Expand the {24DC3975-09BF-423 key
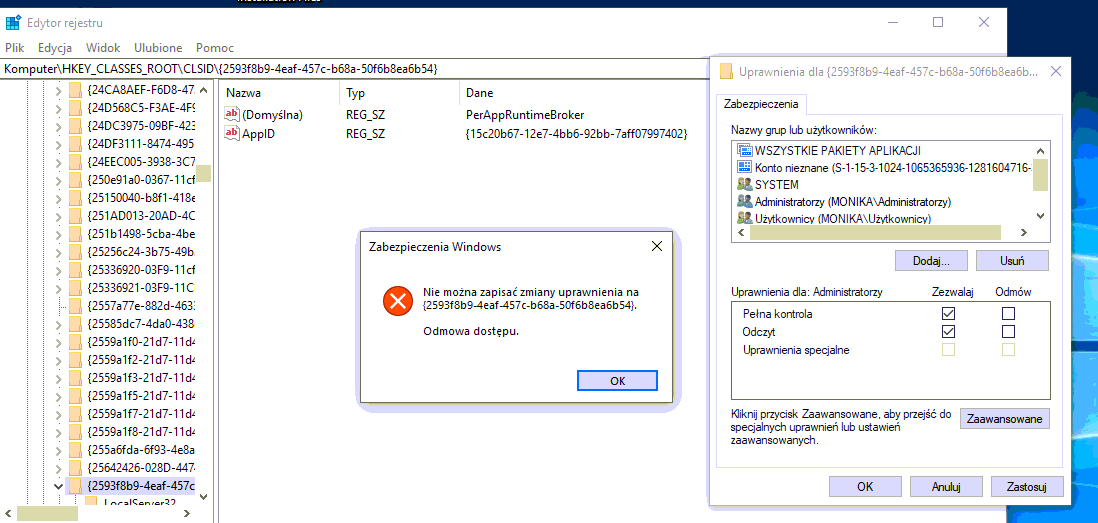Viewport: 1098px width, 523px height. (58, 126)
